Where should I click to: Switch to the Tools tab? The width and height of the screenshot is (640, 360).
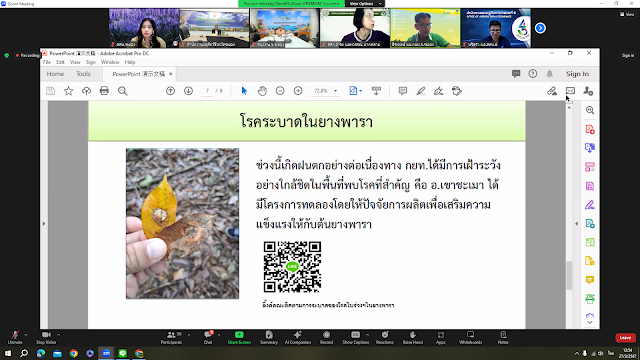coord(83,74)
